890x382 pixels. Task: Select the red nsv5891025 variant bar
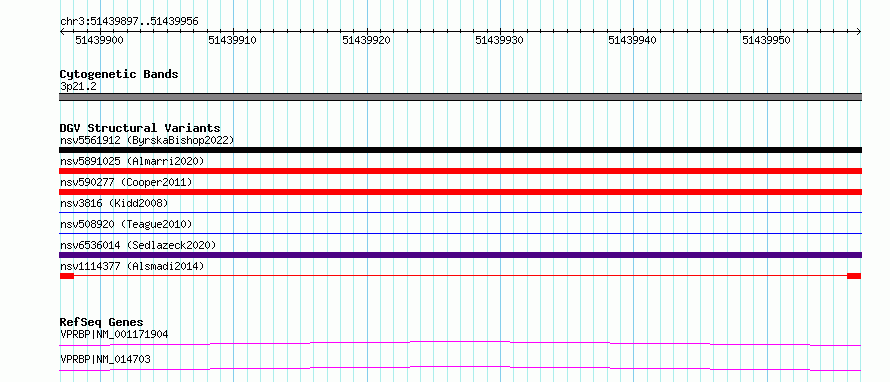point(460,171)
